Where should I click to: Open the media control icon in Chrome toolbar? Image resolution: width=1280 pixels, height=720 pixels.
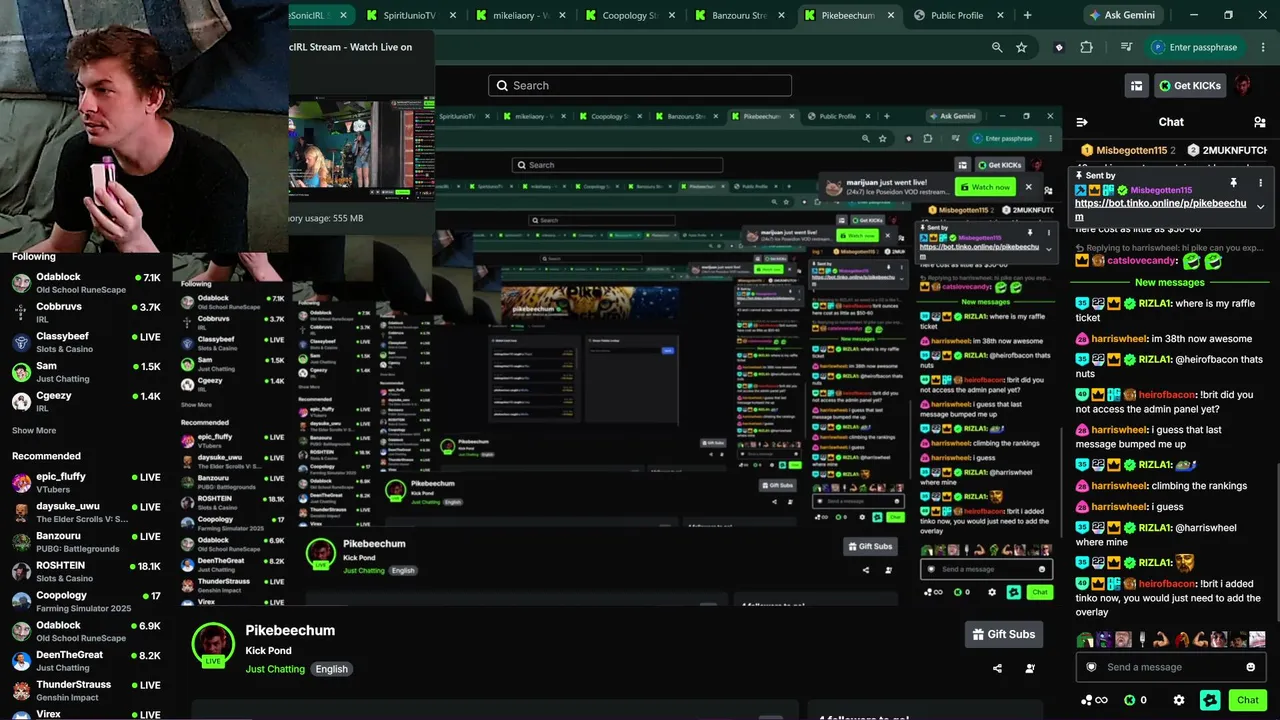coord(1127,47)
